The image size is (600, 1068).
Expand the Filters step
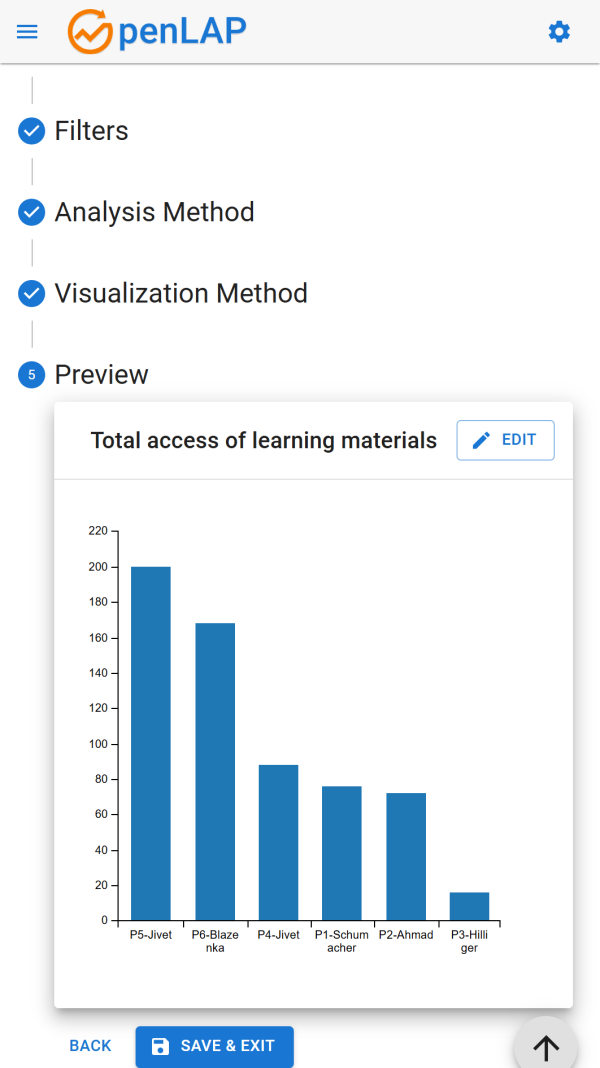(91, 131)
